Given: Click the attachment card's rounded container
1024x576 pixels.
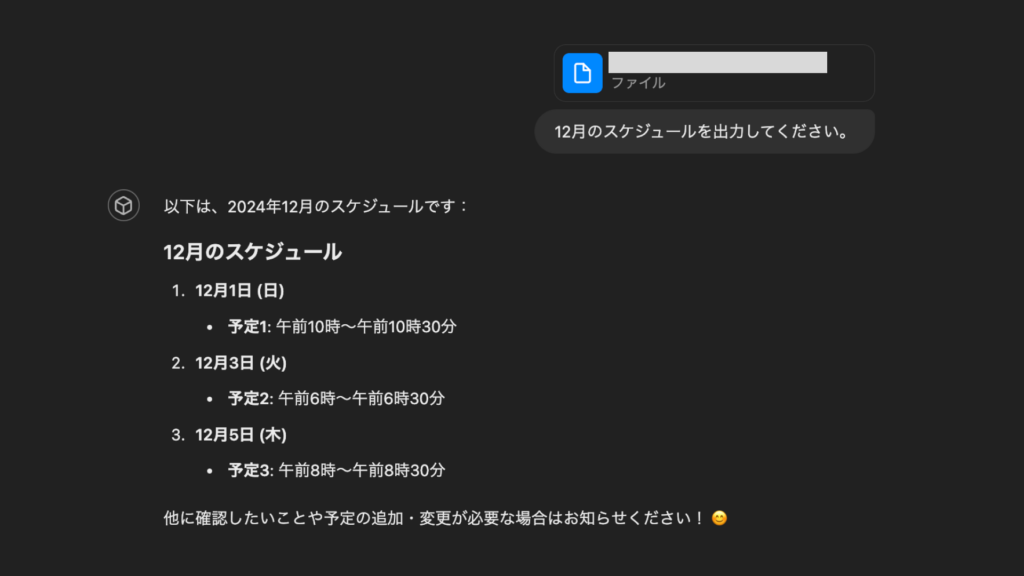Looking at the screenshot, I should point(714,72).
